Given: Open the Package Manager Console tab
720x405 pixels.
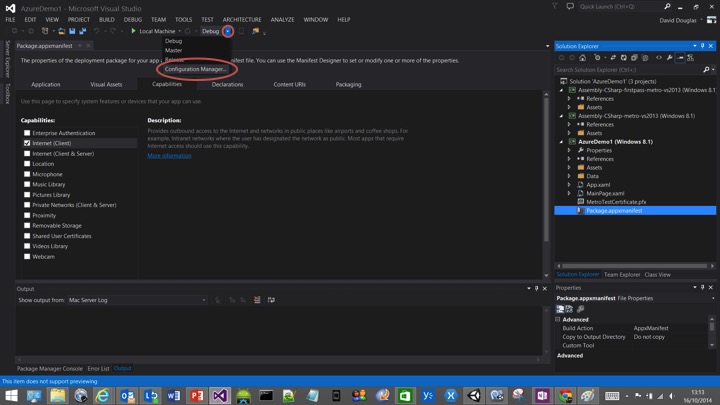Looking at the screenshot, I should [x=50, y=368].
